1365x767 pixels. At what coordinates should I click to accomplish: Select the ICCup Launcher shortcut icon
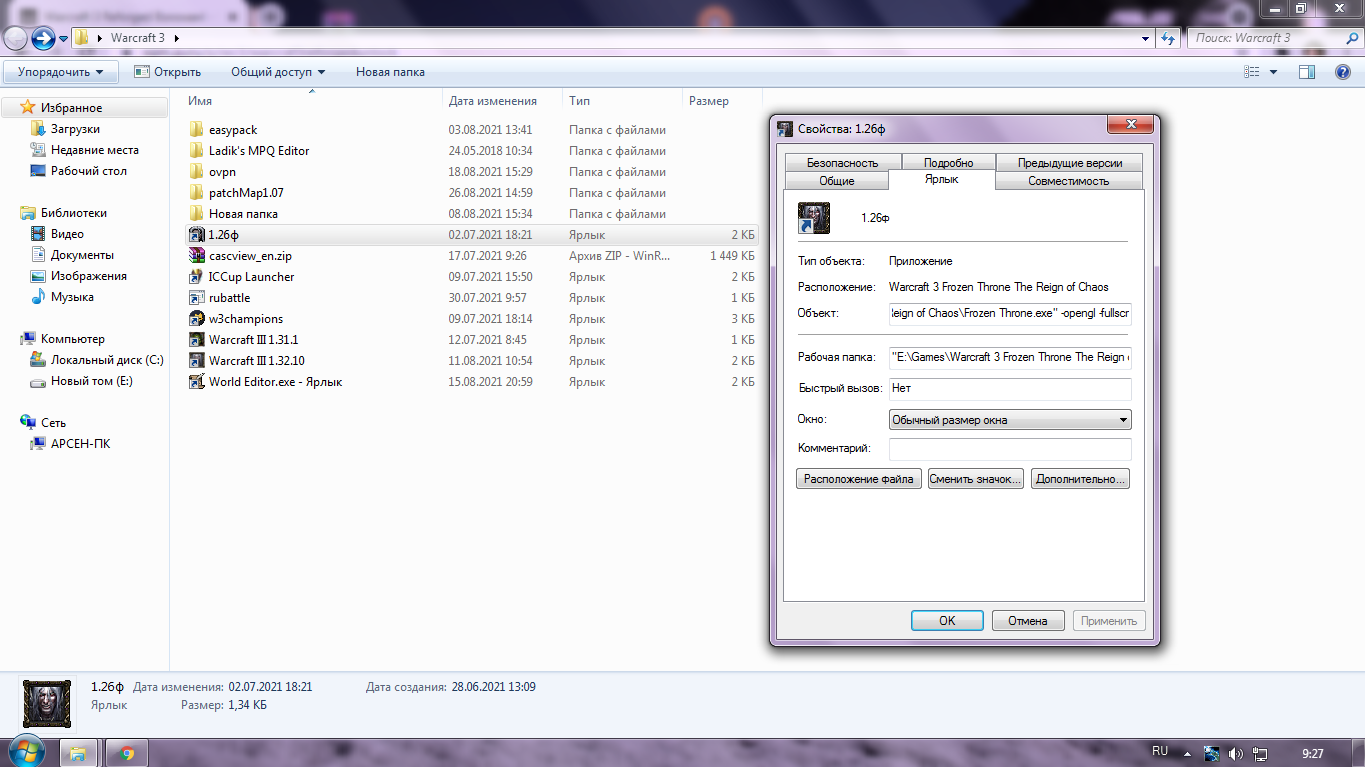[x=196, y=277]
